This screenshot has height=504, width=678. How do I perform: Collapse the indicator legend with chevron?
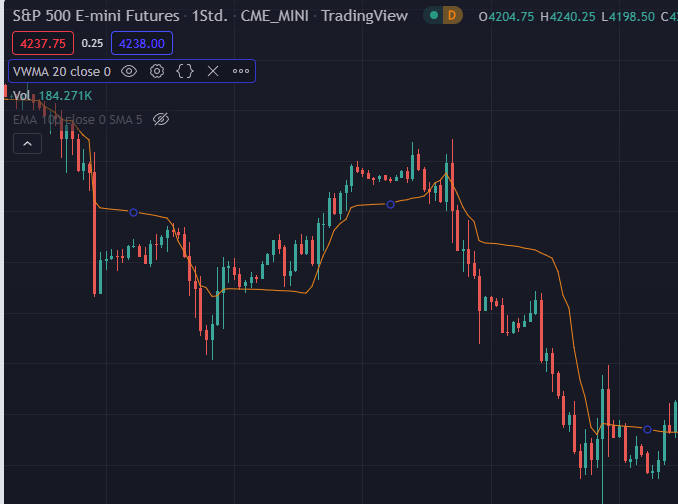27,144
